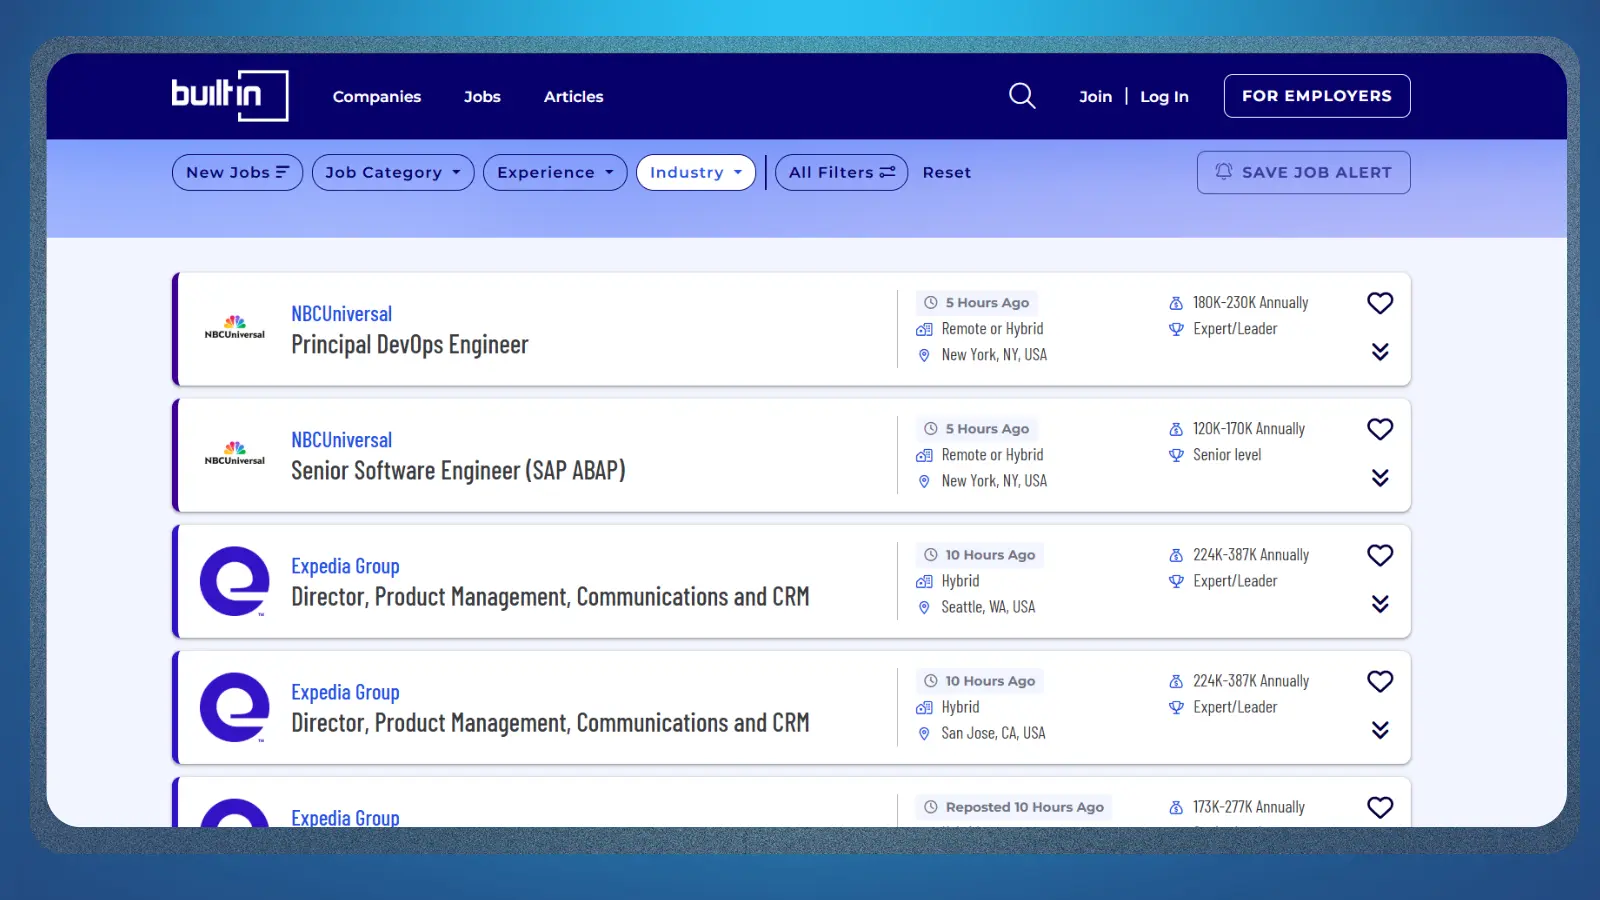Go to the Companies menu
This screenshot has height=900, width=1600.
tap(377, 97)
